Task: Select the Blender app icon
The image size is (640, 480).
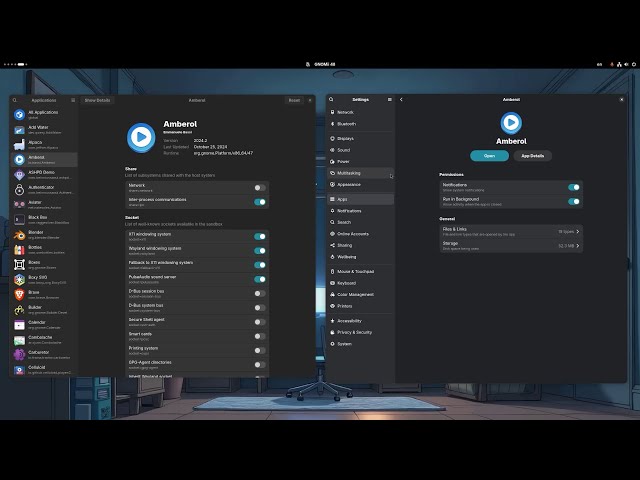Action: (x=19, y=235)
